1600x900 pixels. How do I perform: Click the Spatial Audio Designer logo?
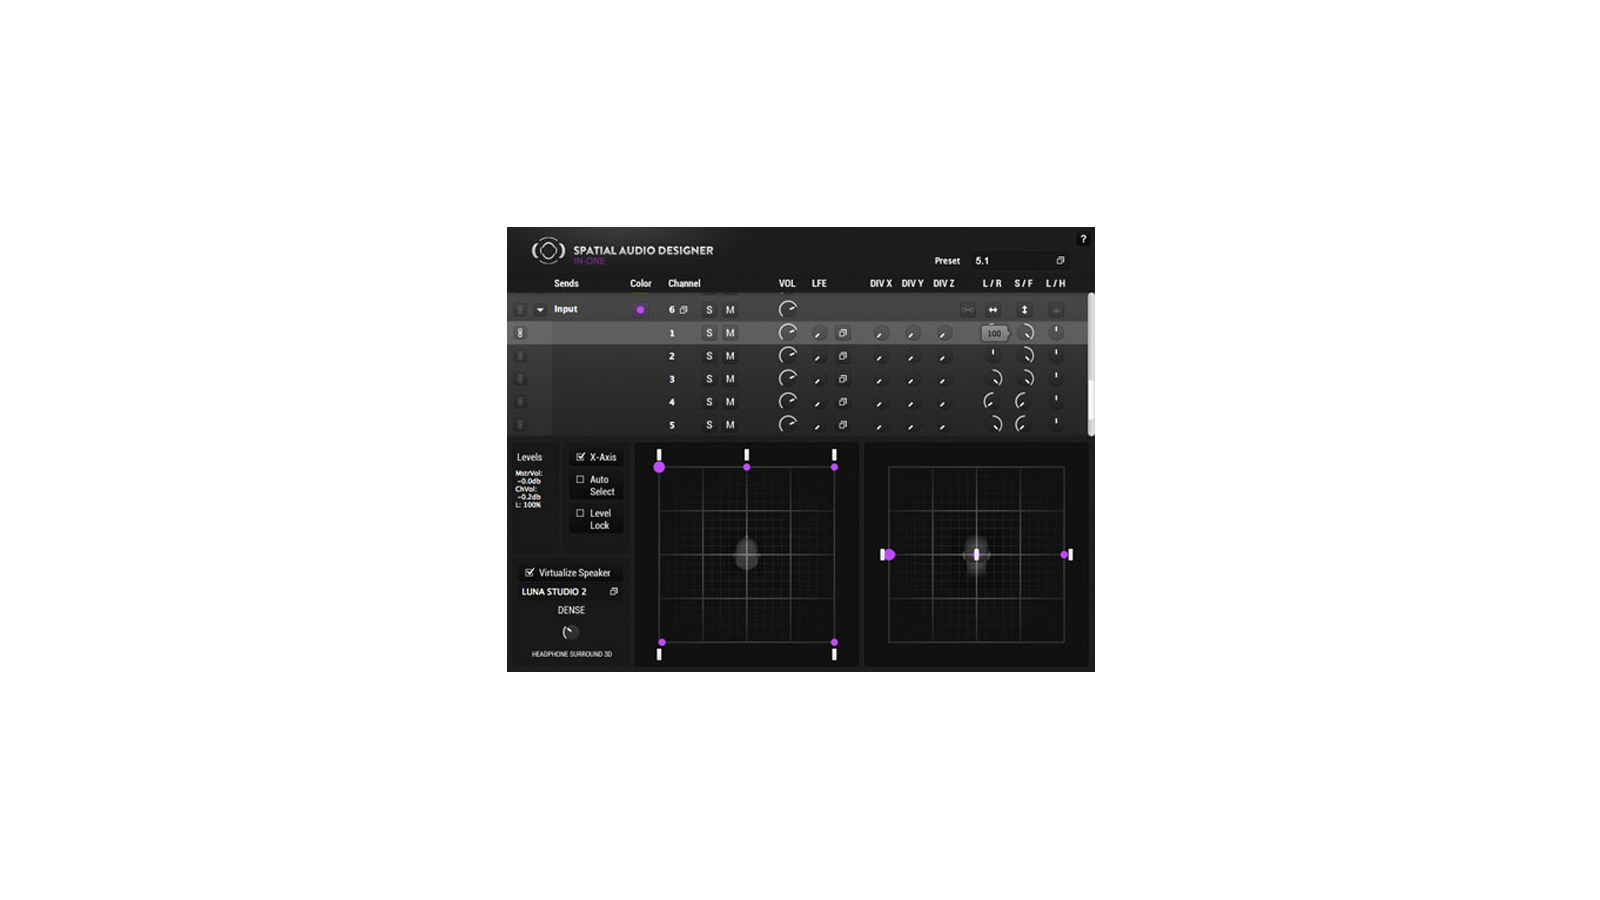548,251
